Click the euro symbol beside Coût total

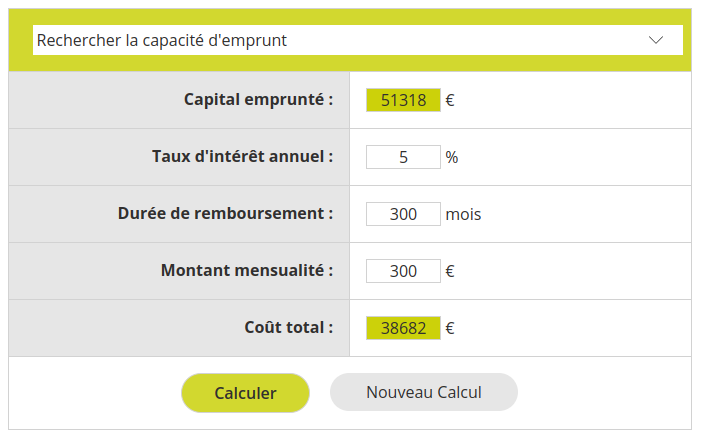(450, 328)
